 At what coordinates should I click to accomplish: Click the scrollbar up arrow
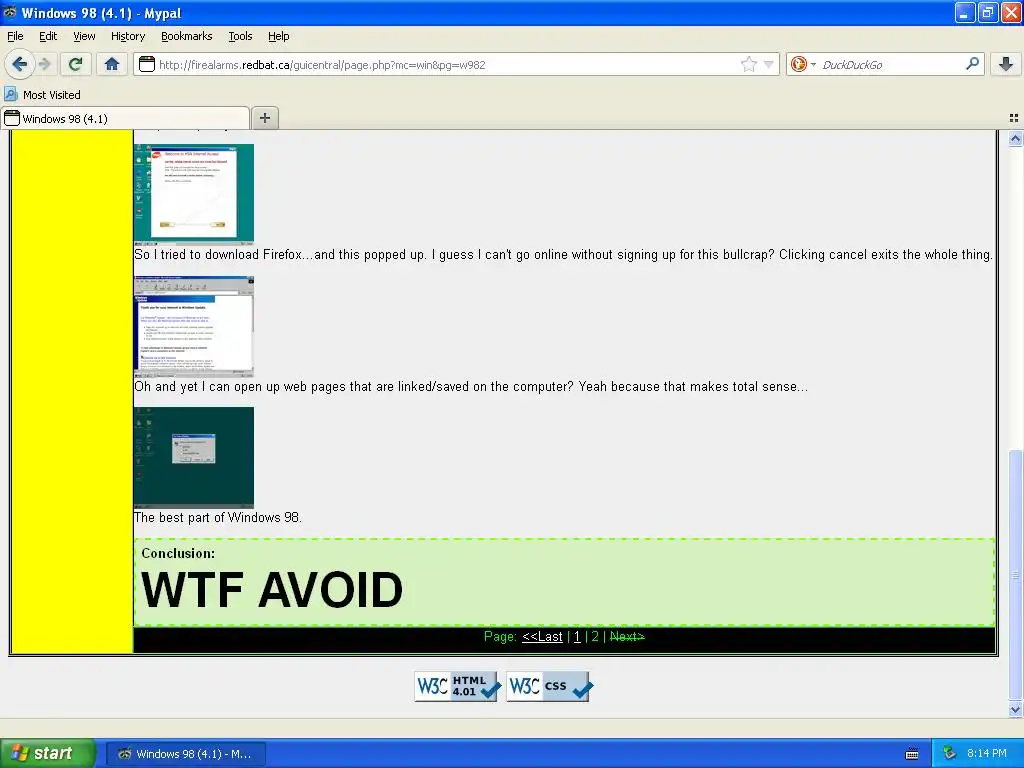coord(1015,138)
